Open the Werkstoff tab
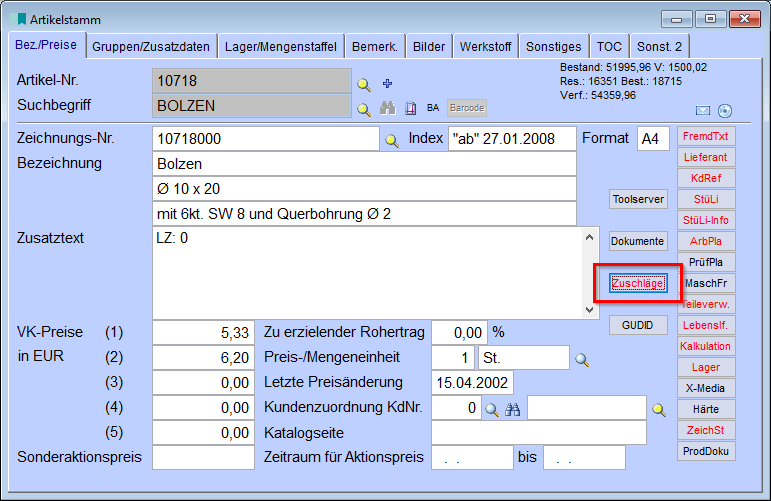 pos(485,47)
